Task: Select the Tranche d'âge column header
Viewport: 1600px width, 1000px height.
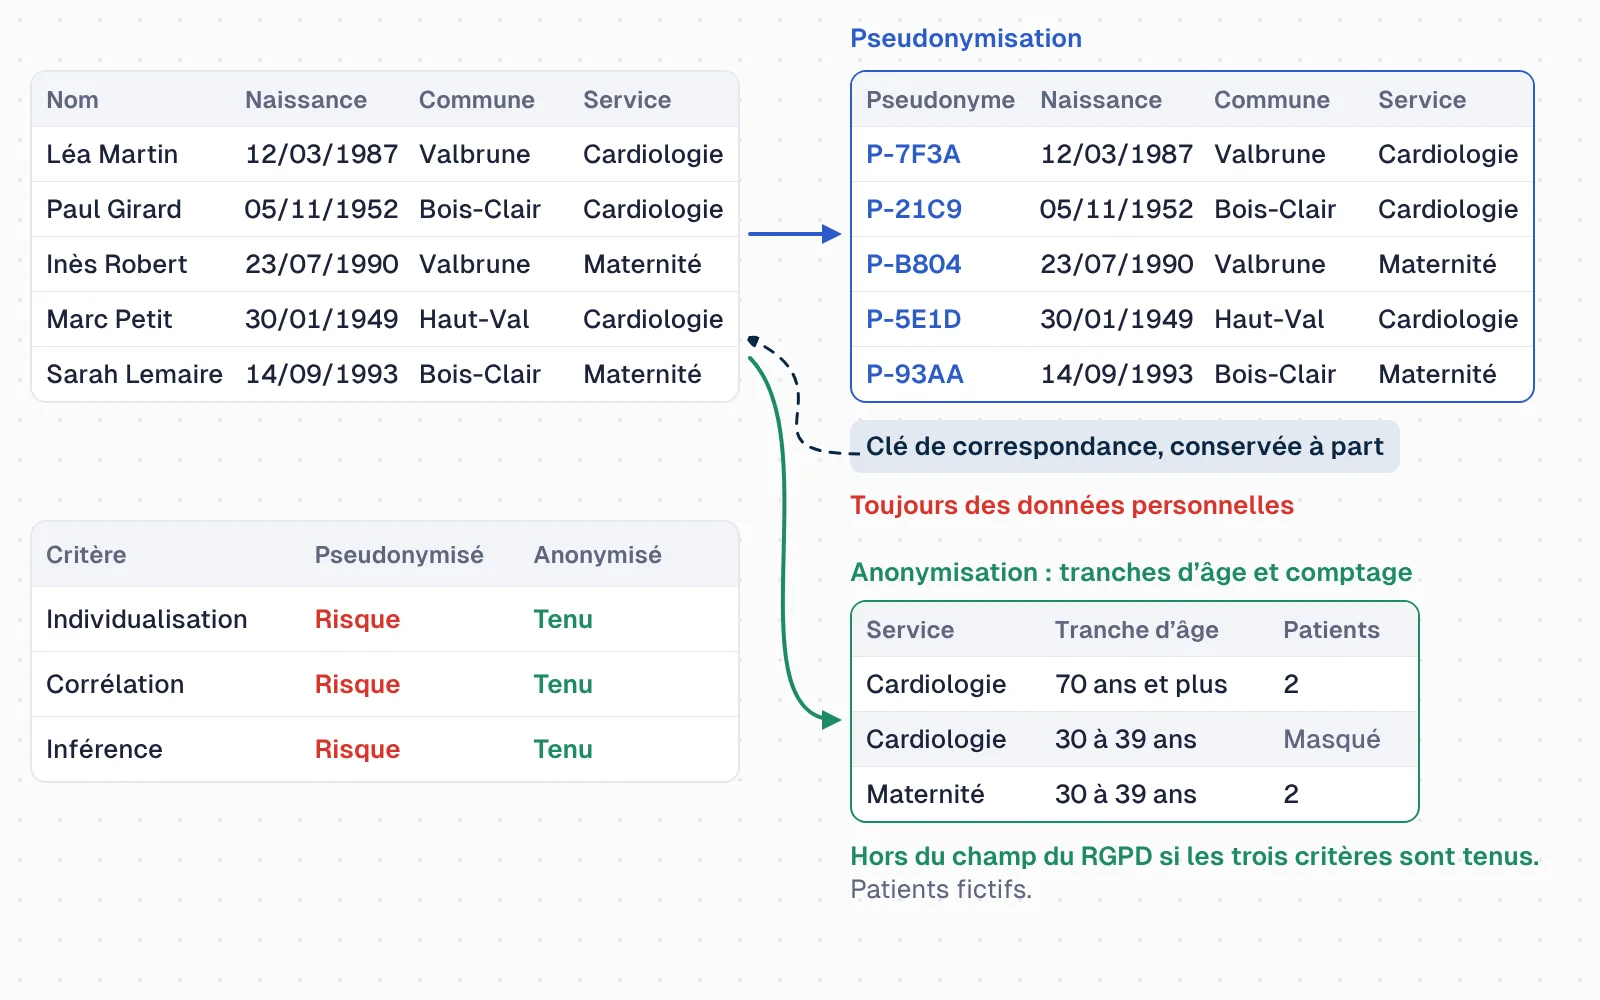Action: pos(1137,630)
